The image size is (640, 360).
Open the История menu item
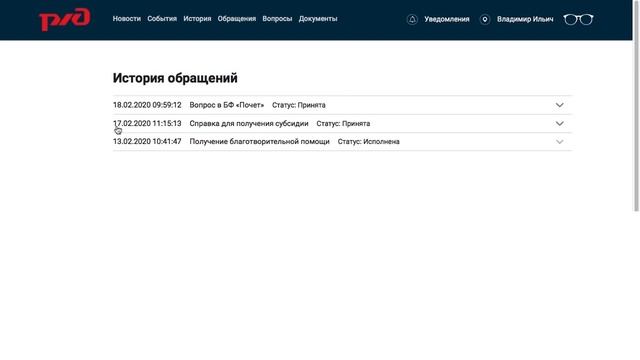(x=197, y=19)
